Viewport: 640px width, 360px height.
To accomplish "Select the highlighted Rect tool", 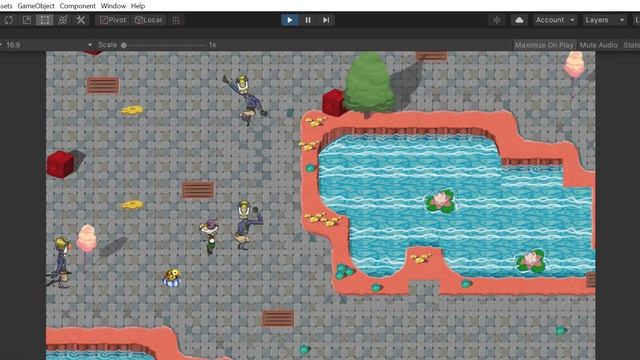I will [44, 20].
